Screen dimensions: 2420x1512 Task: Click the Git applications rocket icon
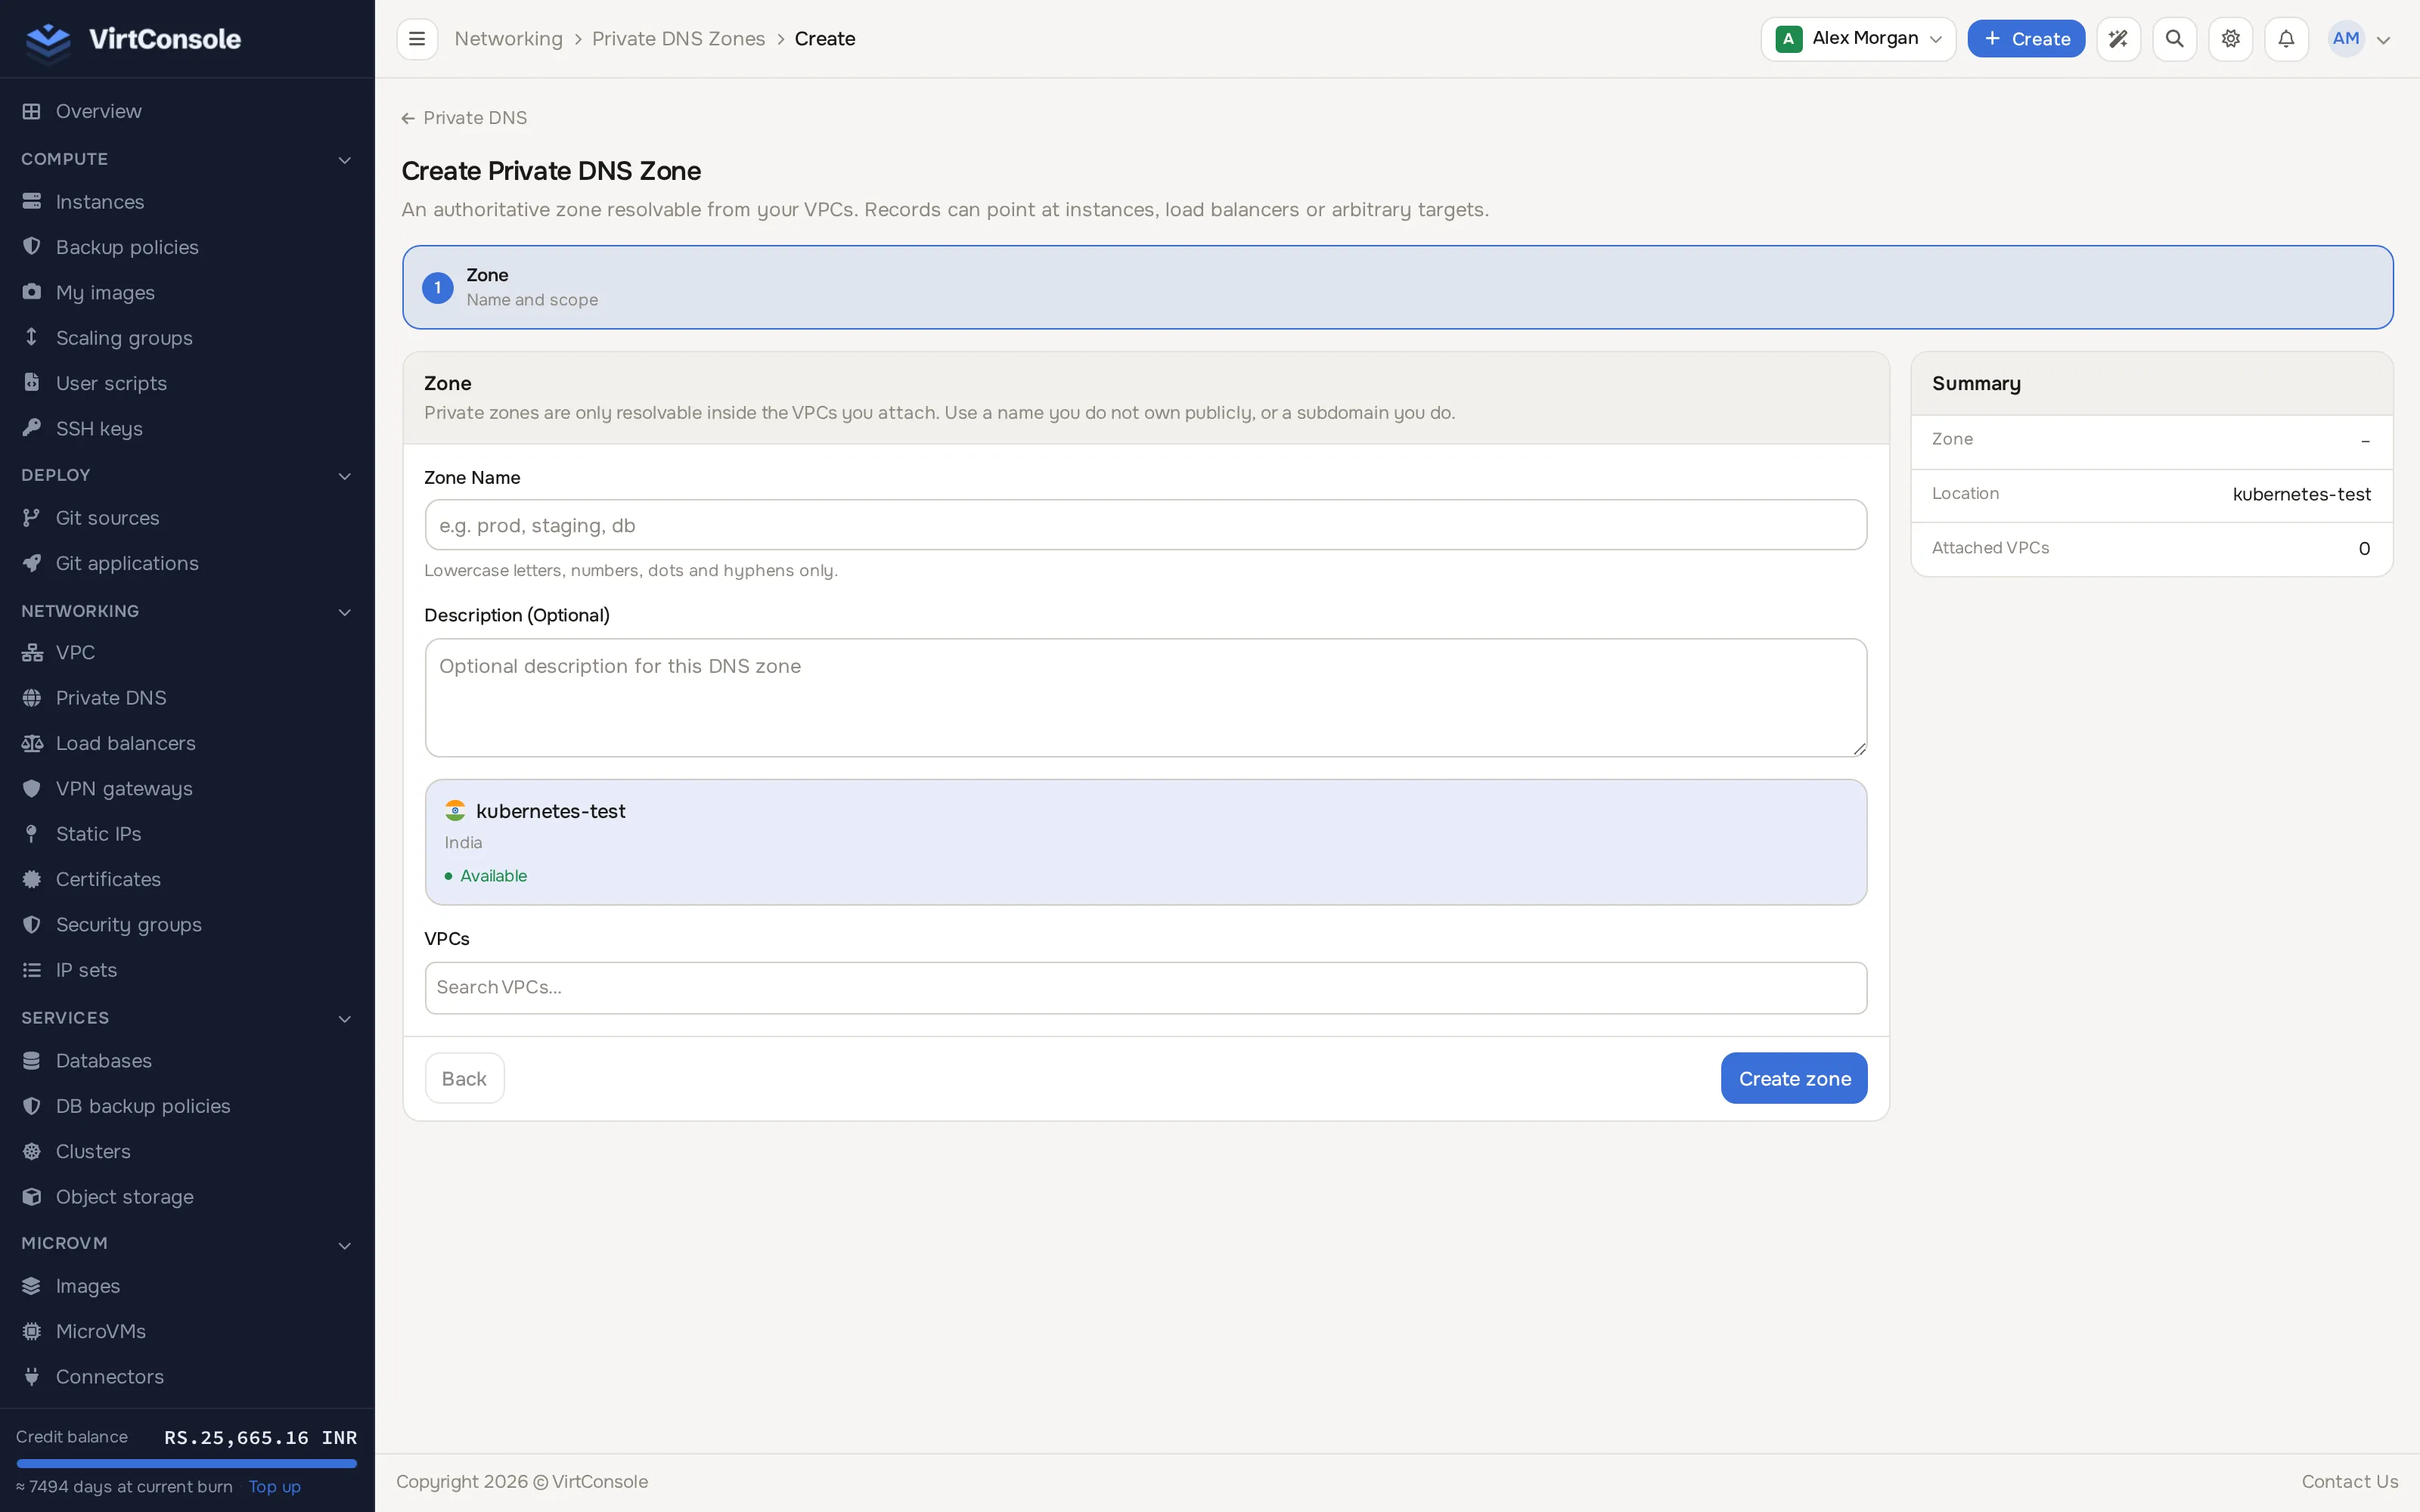click(32, 563)
